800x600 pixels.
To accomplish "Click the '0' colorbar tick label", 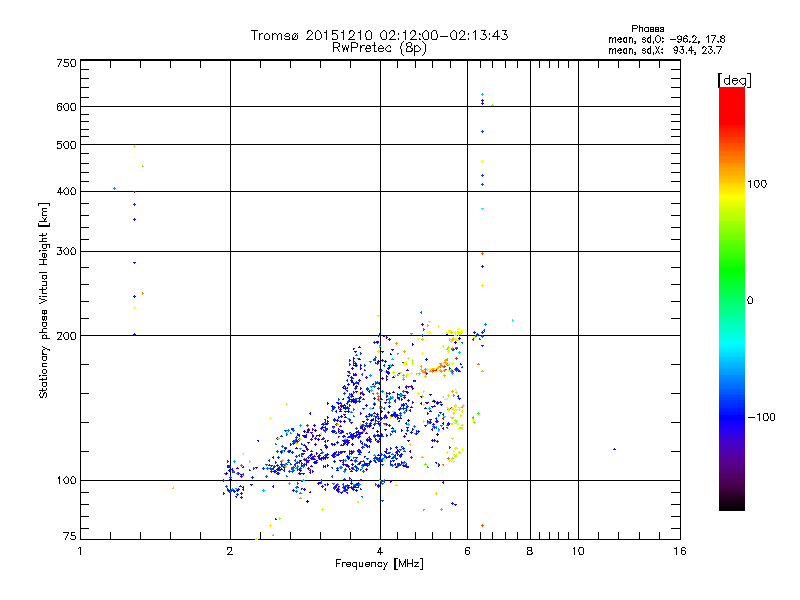I will [750, 300].
